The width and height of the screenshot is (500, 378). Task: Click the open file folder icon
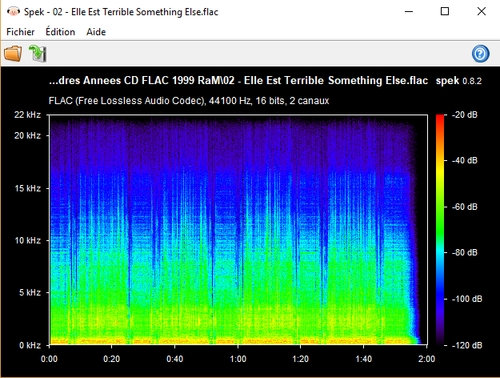(13, 53)
